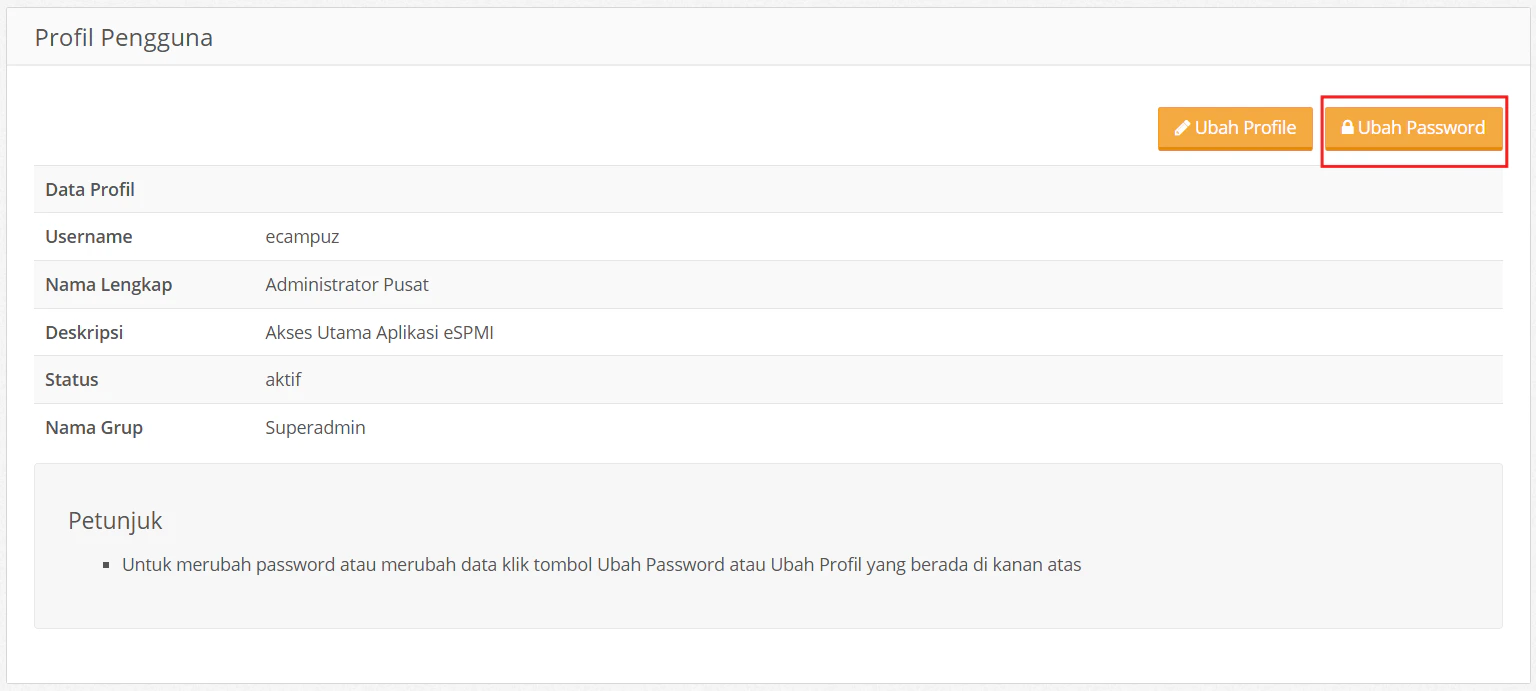Click the Nama Grup row label

[x=94, y=427]
